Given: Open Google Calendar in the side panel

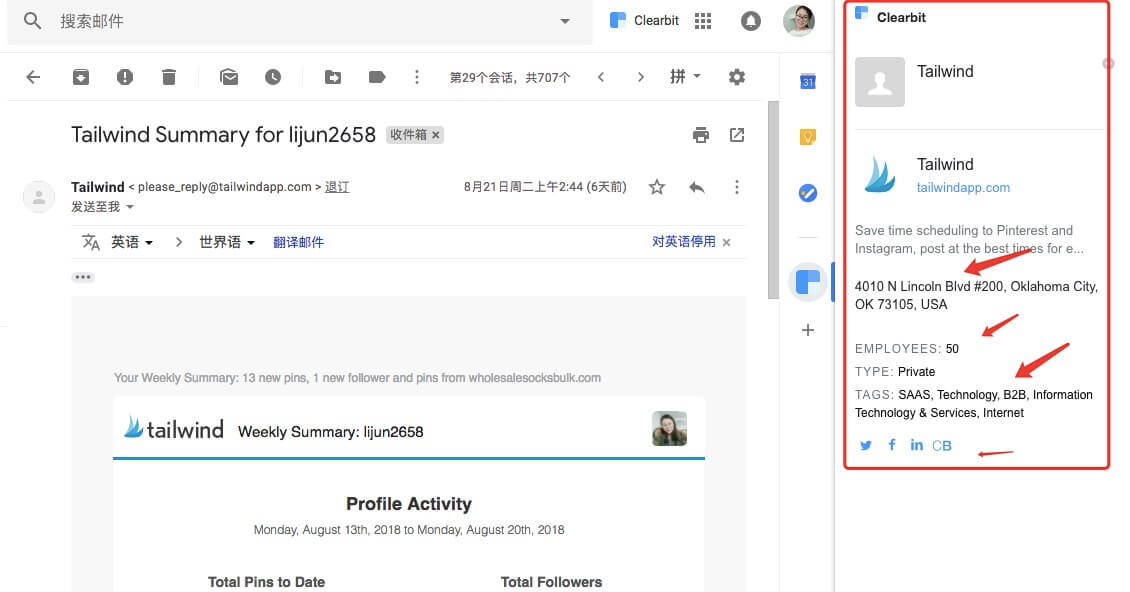Looking at the screenshot, I should [x=808, y=81].
